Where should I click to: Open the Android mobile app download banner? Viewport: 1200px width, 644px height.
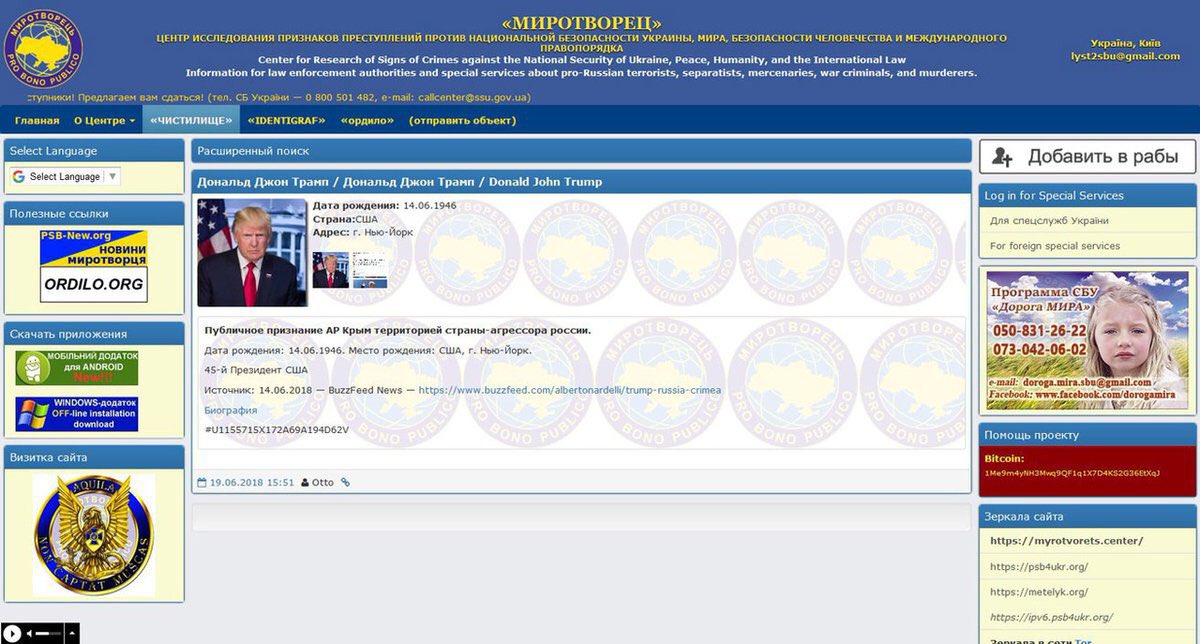click(x=76, y=368)
